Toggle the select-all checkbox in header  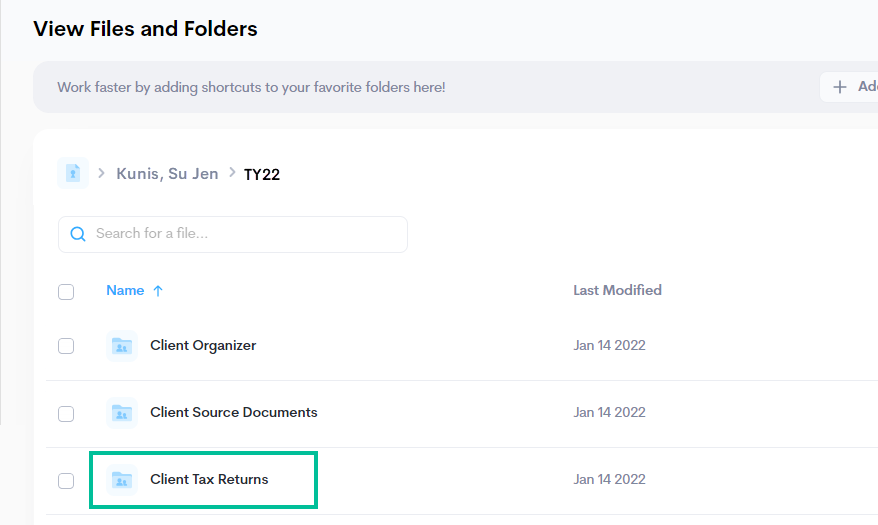[66, 292]
